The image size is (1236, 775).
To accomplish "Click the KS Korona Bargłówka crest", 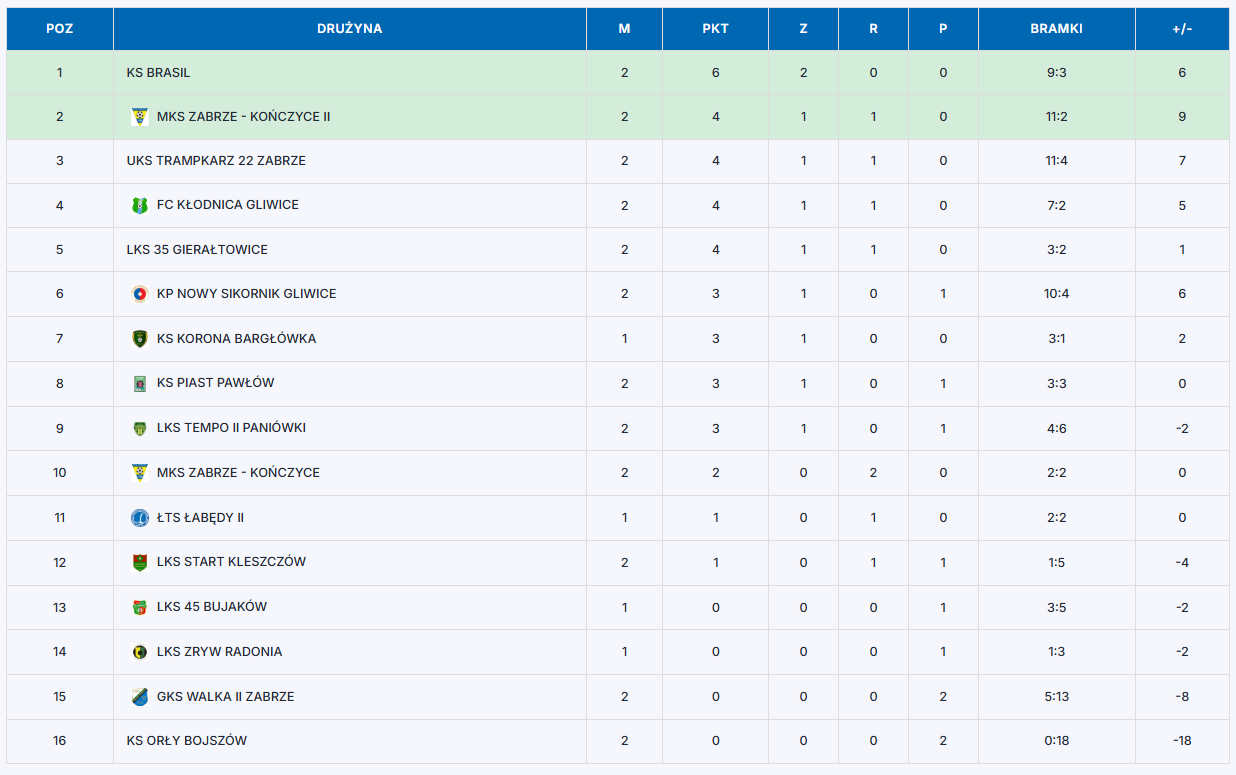I will pos(140,339).
